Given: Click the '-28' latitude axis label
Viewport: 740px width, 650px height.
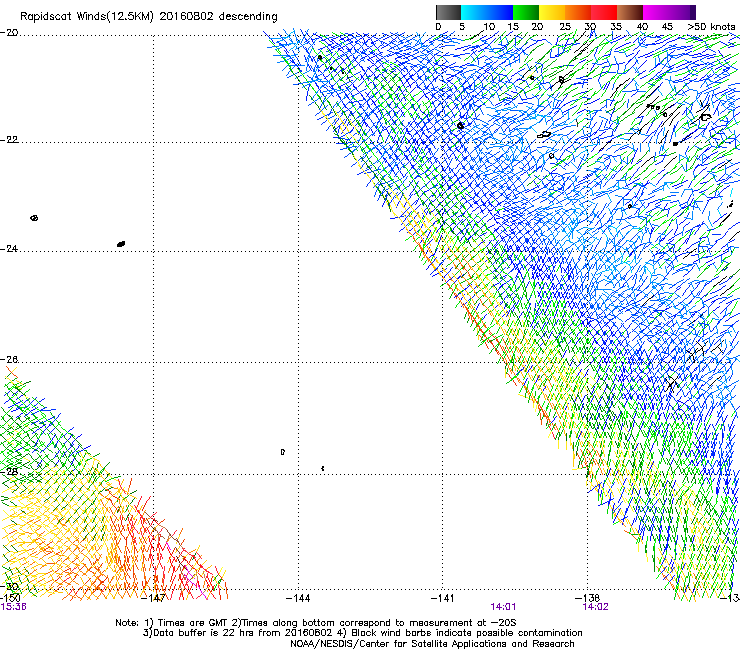Looking at the screenshot, I should [9, 472].
